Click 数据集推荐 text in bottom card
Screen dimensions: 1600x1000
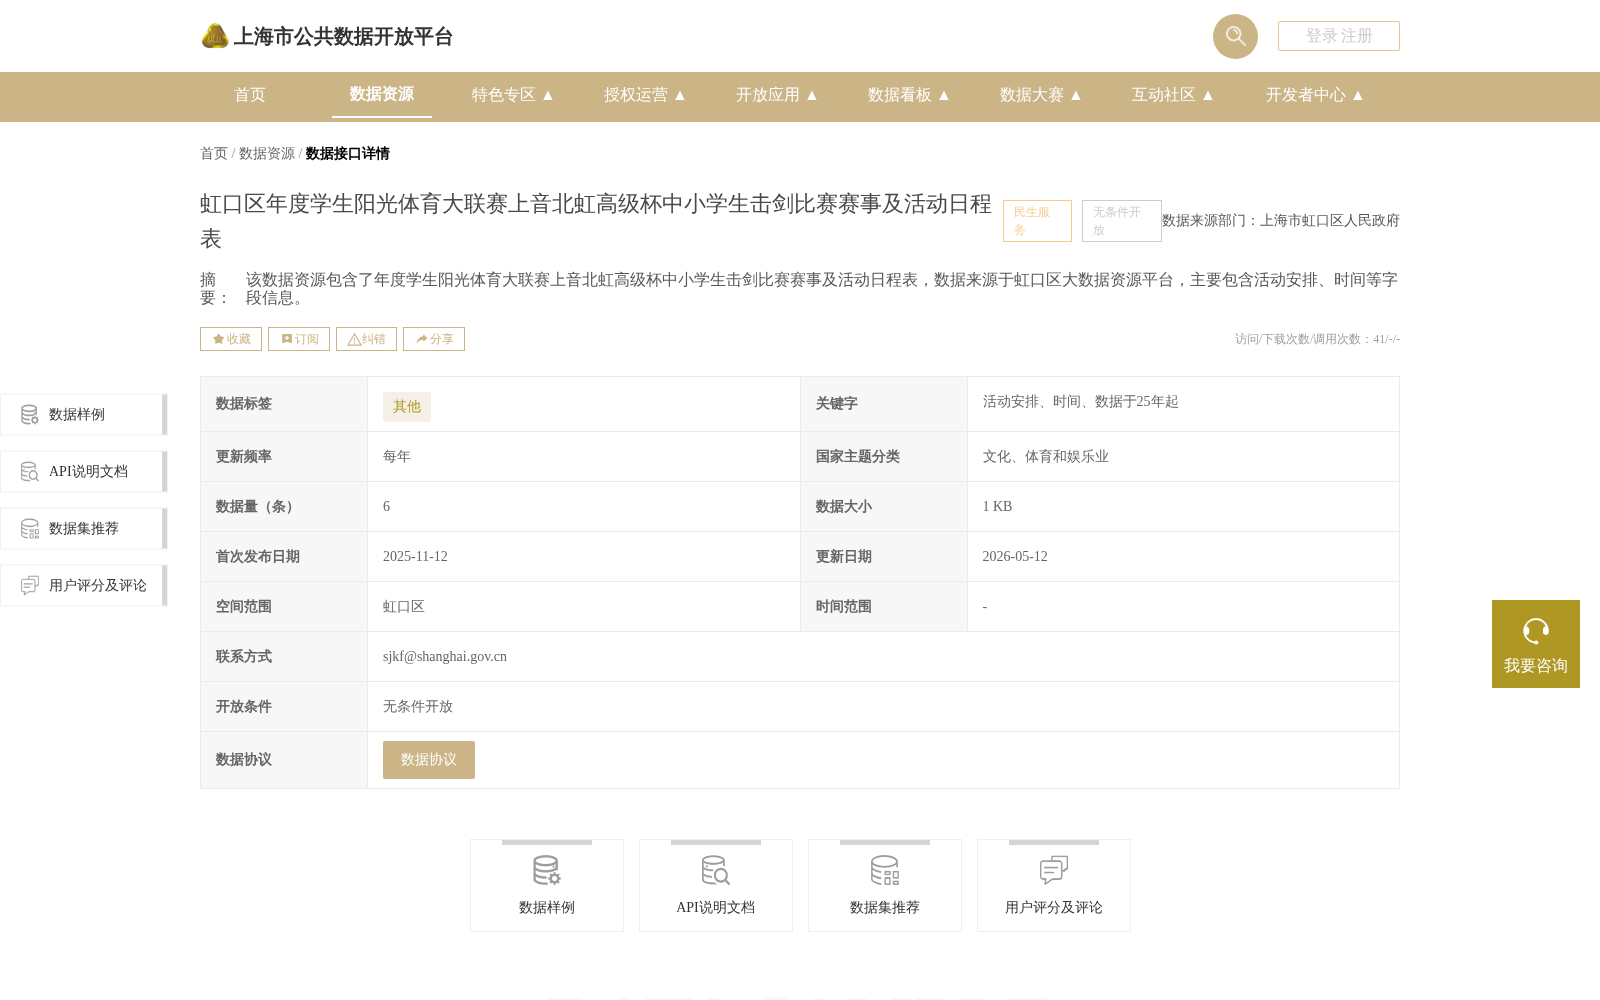coord(885,908)
